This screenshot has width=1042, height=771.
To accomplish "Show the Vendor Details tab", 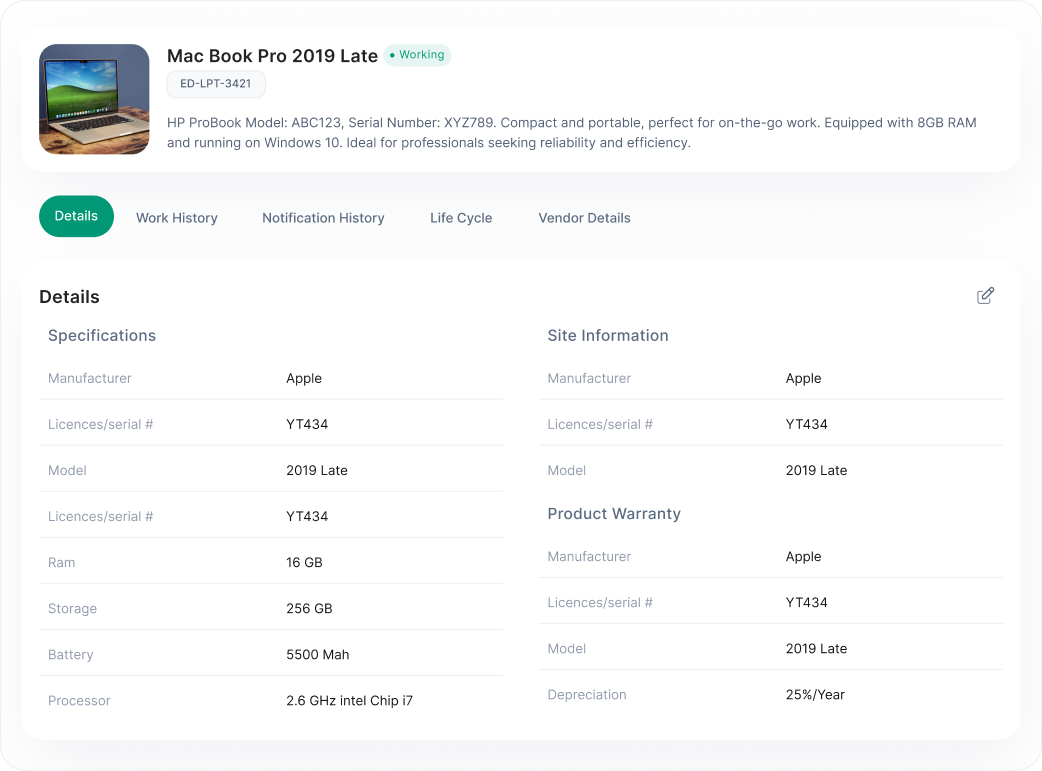I will pos(584,218).
